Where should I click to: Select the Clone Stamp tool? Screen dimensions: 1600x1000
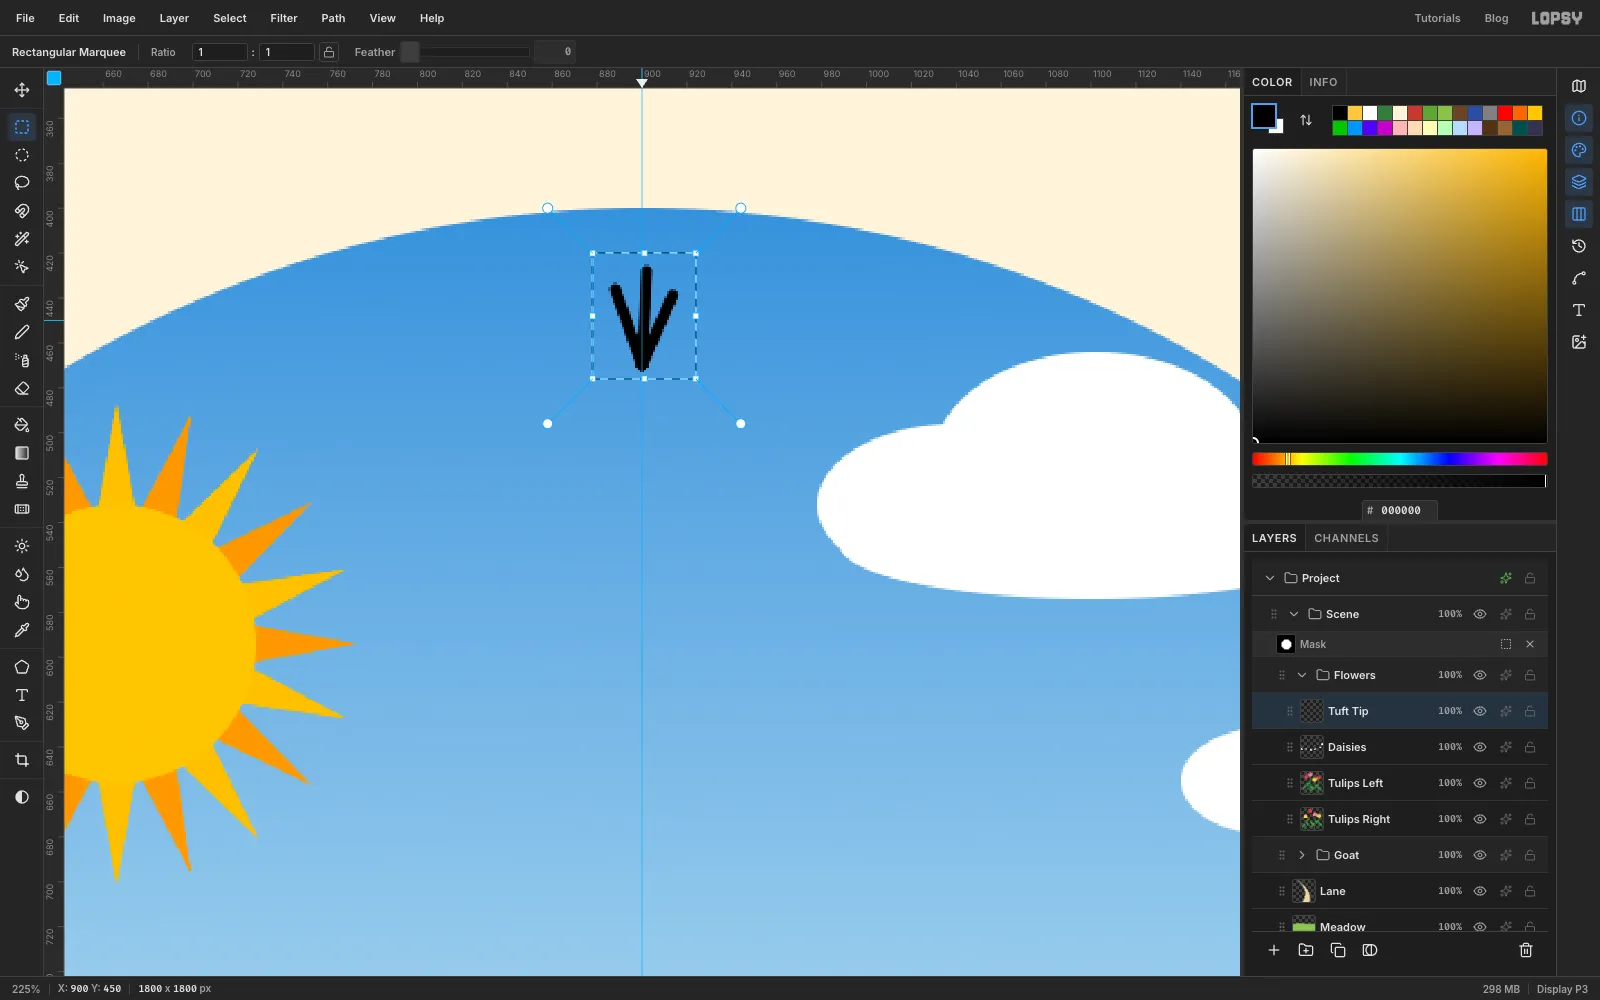[21, 481]
